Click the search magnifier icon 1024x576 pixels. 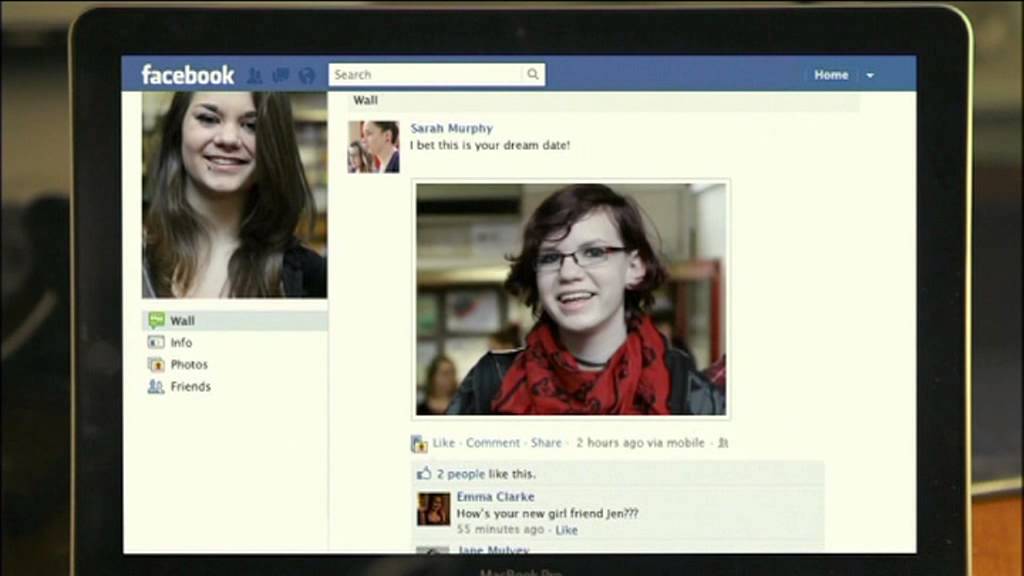click(533, 74)
